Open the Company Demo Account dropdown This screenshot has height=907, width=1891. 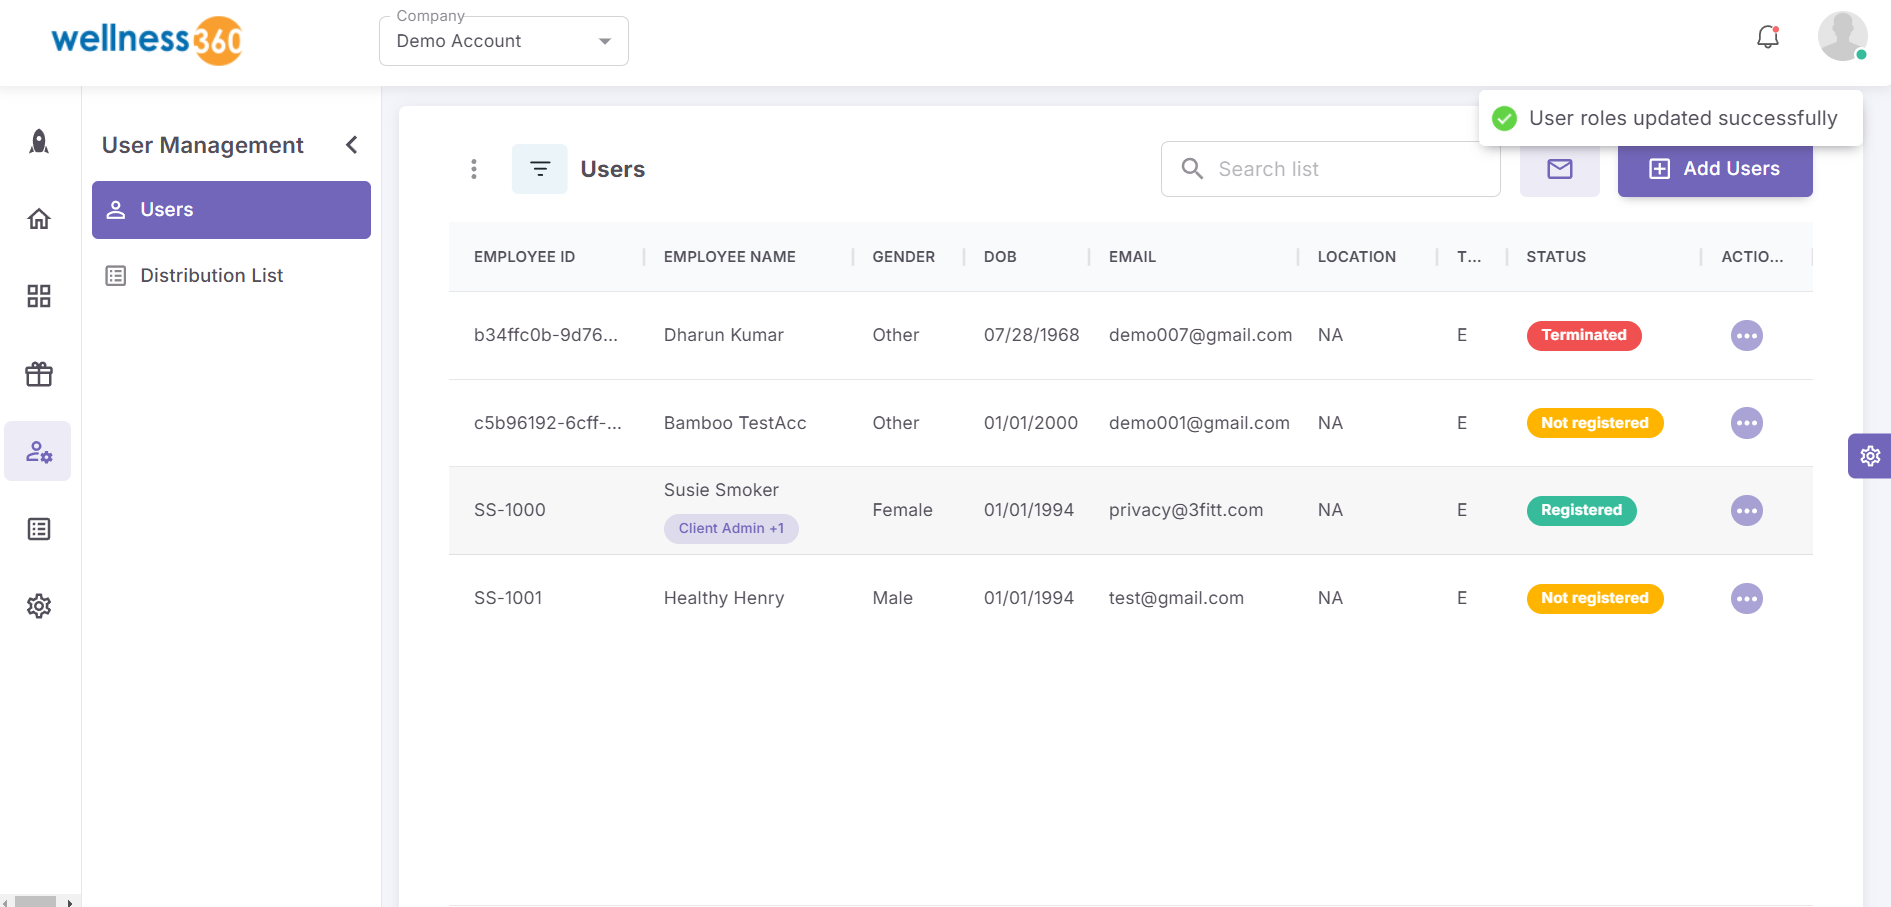(x=504, y=41)
